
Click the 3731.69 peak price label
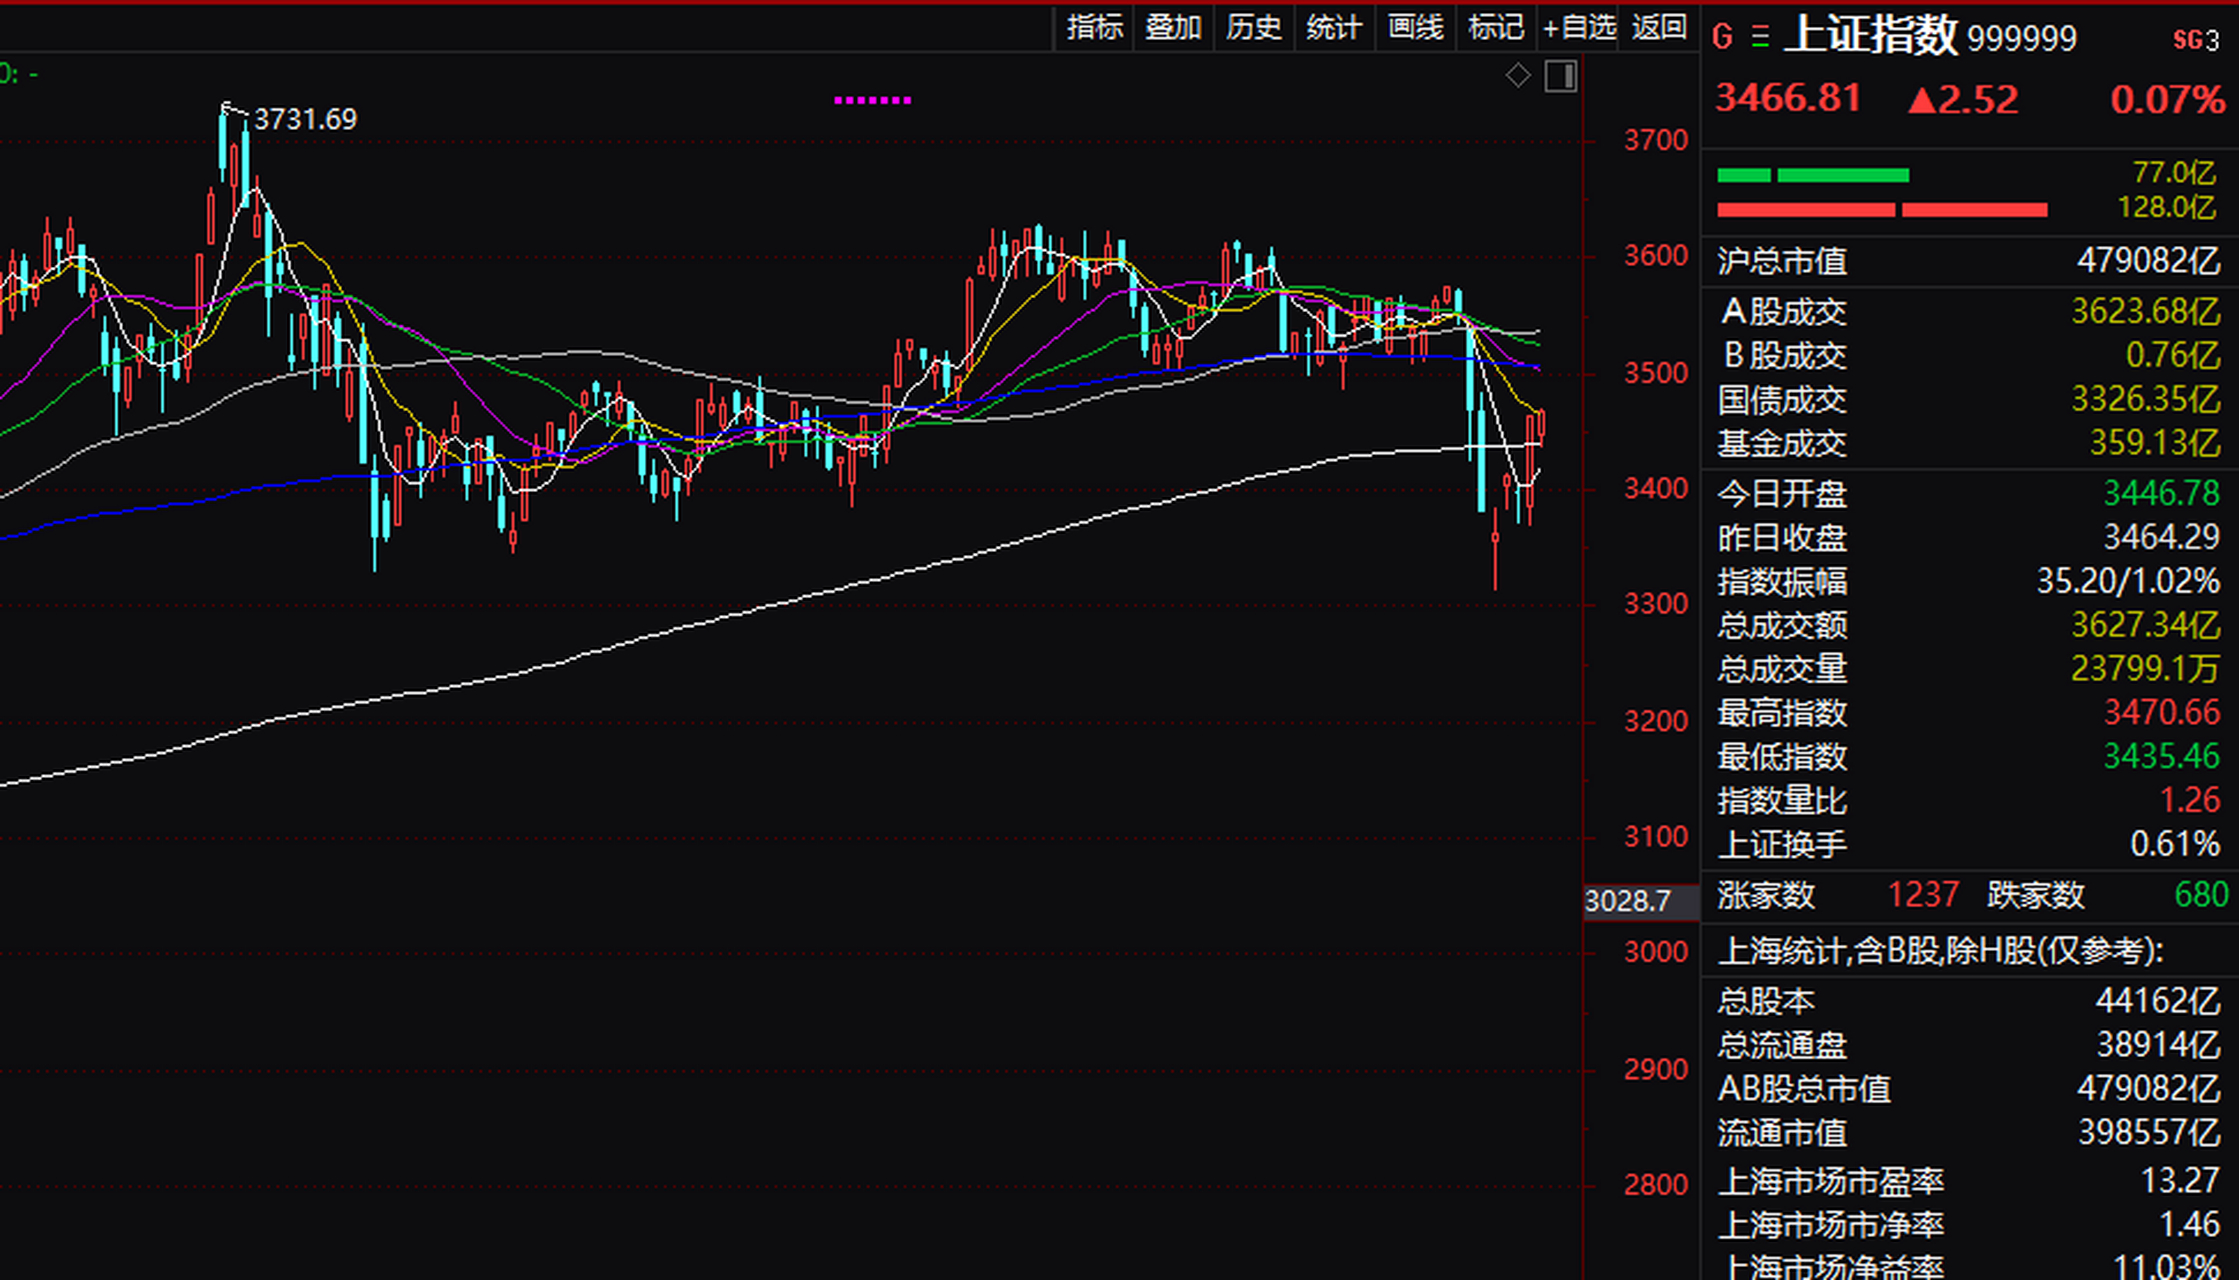point(305,119)
